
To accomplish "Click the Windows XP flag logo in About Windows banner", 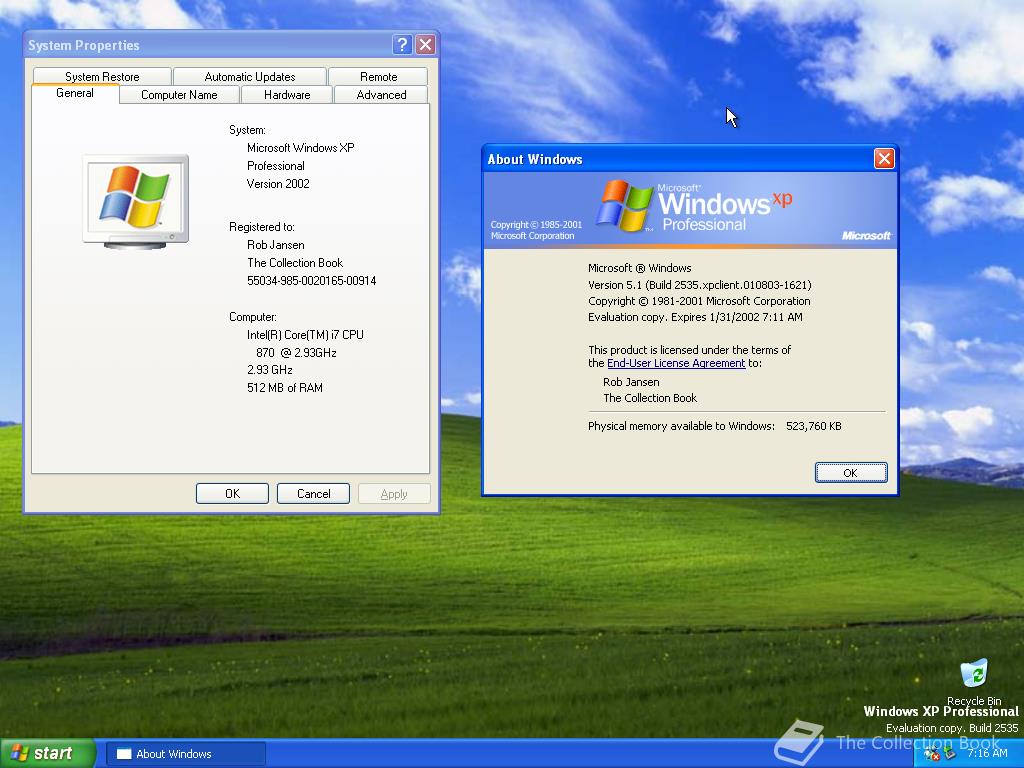I will [x=626, y=206].
